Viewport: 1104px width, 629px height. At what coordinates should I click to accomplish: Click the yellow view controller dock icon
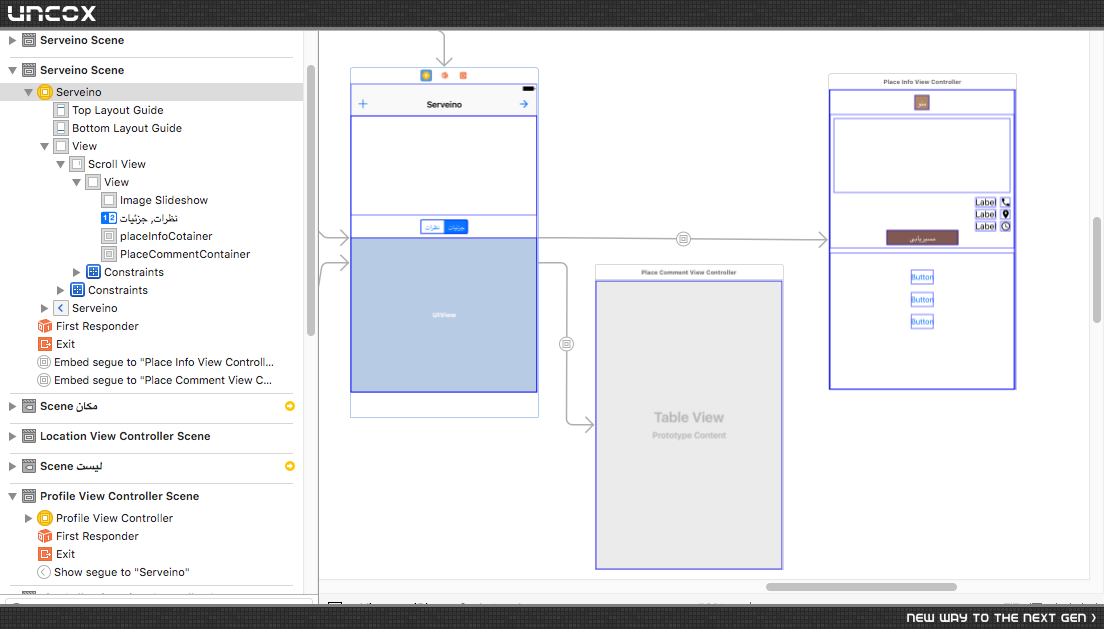[426, 75]
